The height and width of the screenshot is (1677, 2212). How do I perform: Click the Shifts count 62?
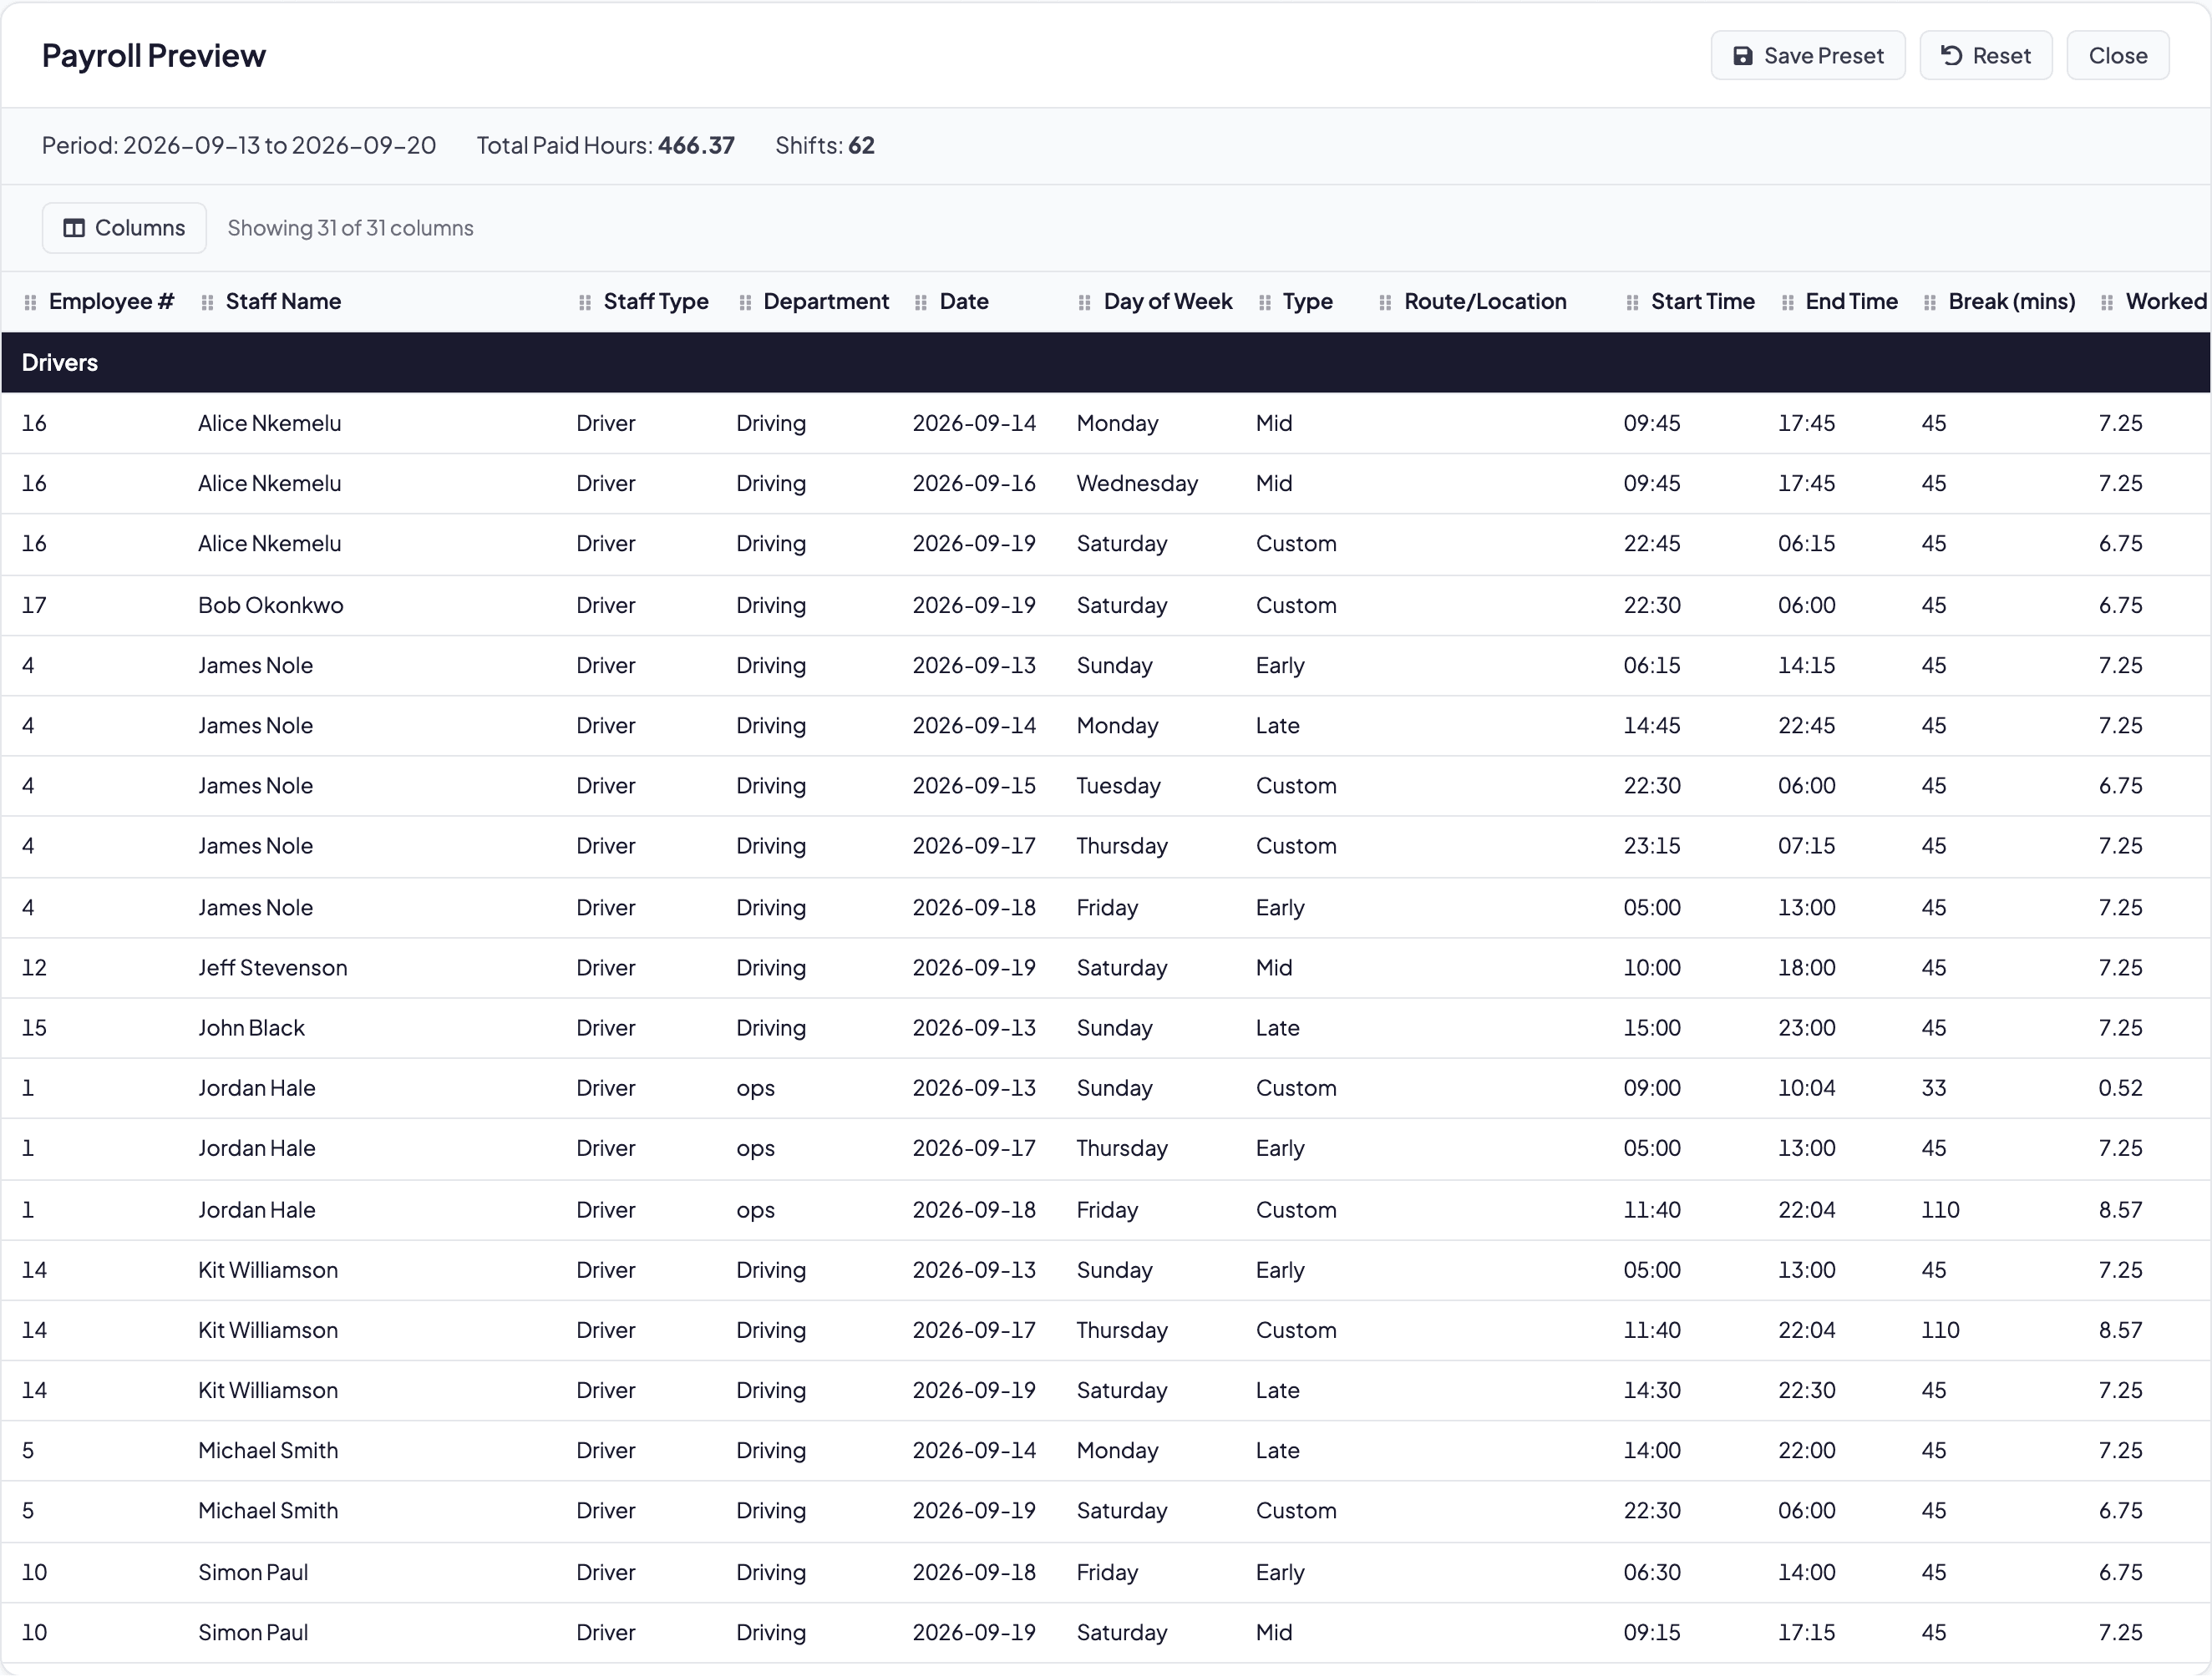click(861, 146)
